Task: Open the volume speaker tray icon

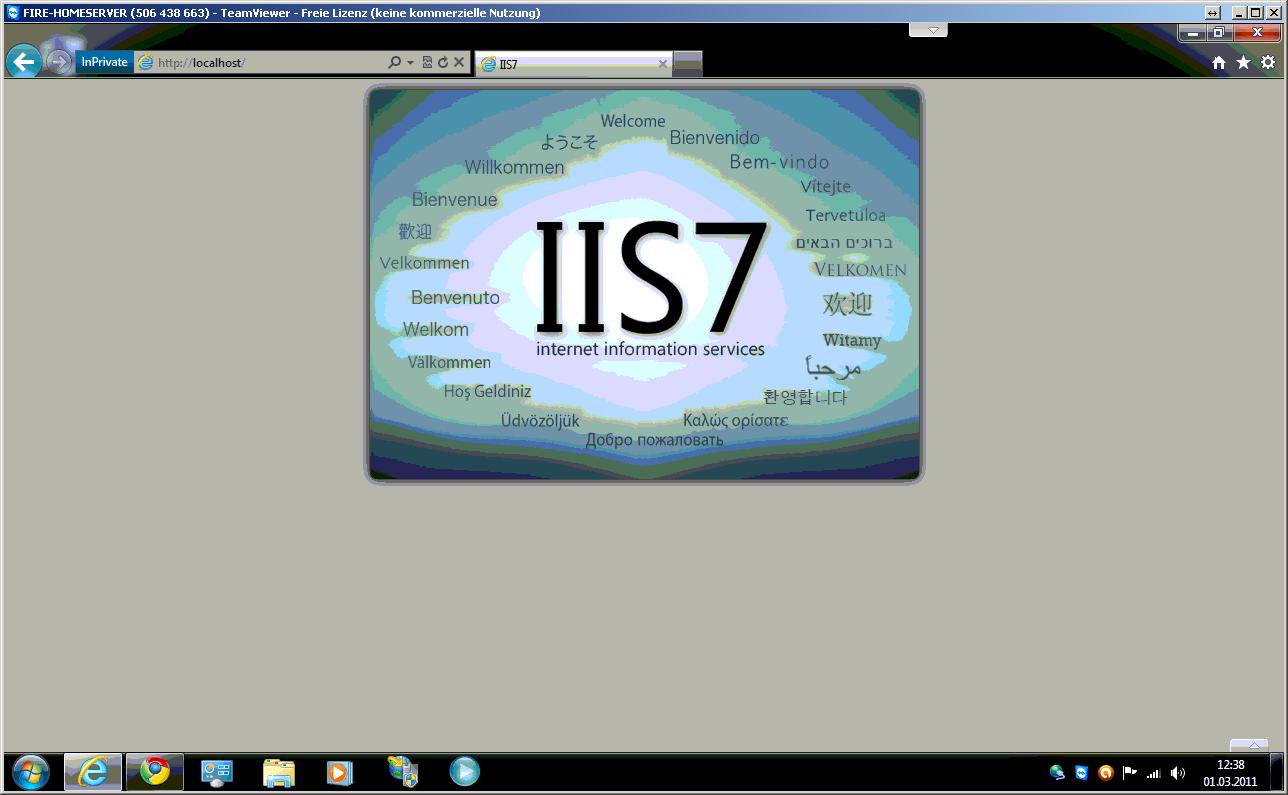Action: (x=1178, y=772)
